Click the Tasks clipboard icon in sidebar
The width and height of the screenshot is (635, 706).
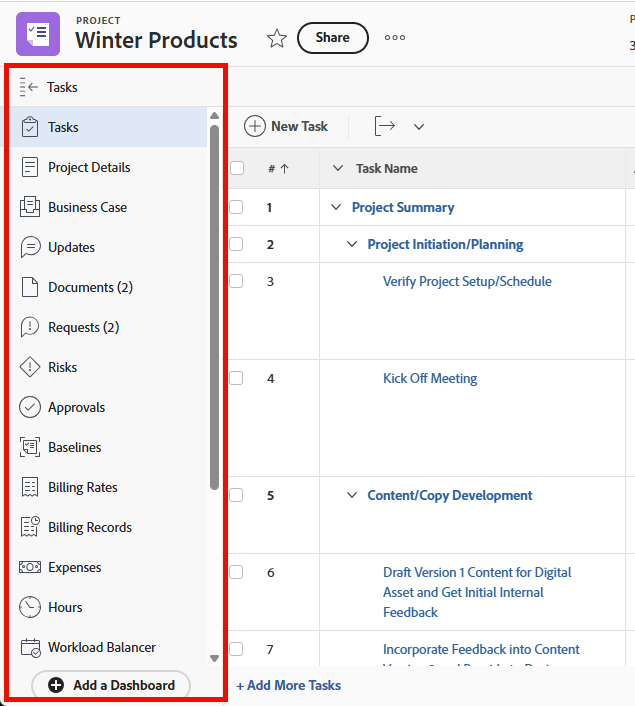pyautogui.click(x=30, y=127)
